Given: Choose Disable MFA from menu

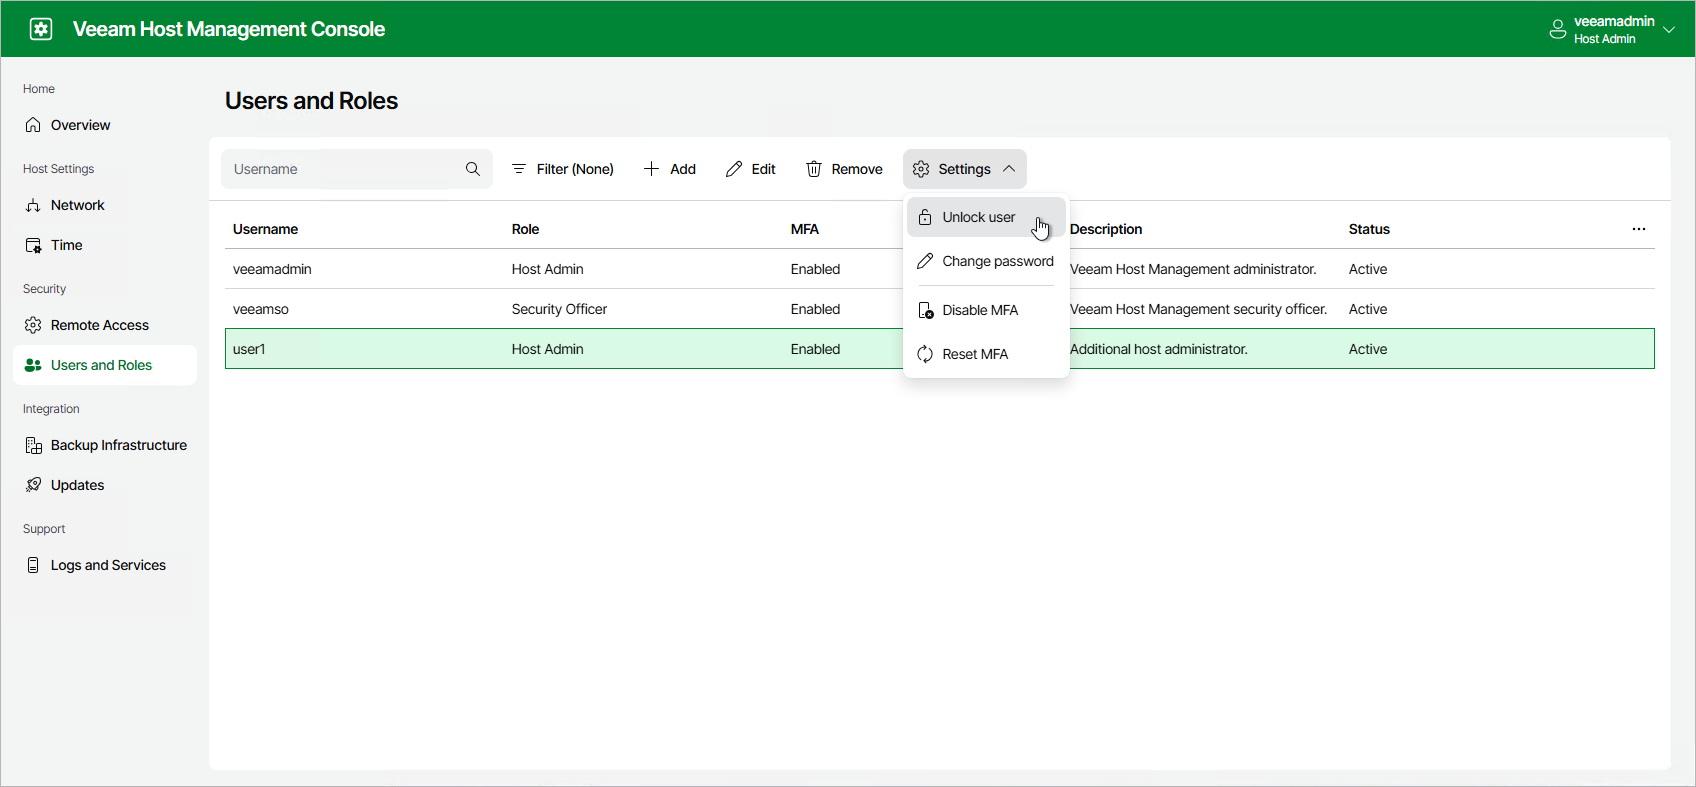Looking at the screenshot, I should pyautogui.click(x=986, y=310).
